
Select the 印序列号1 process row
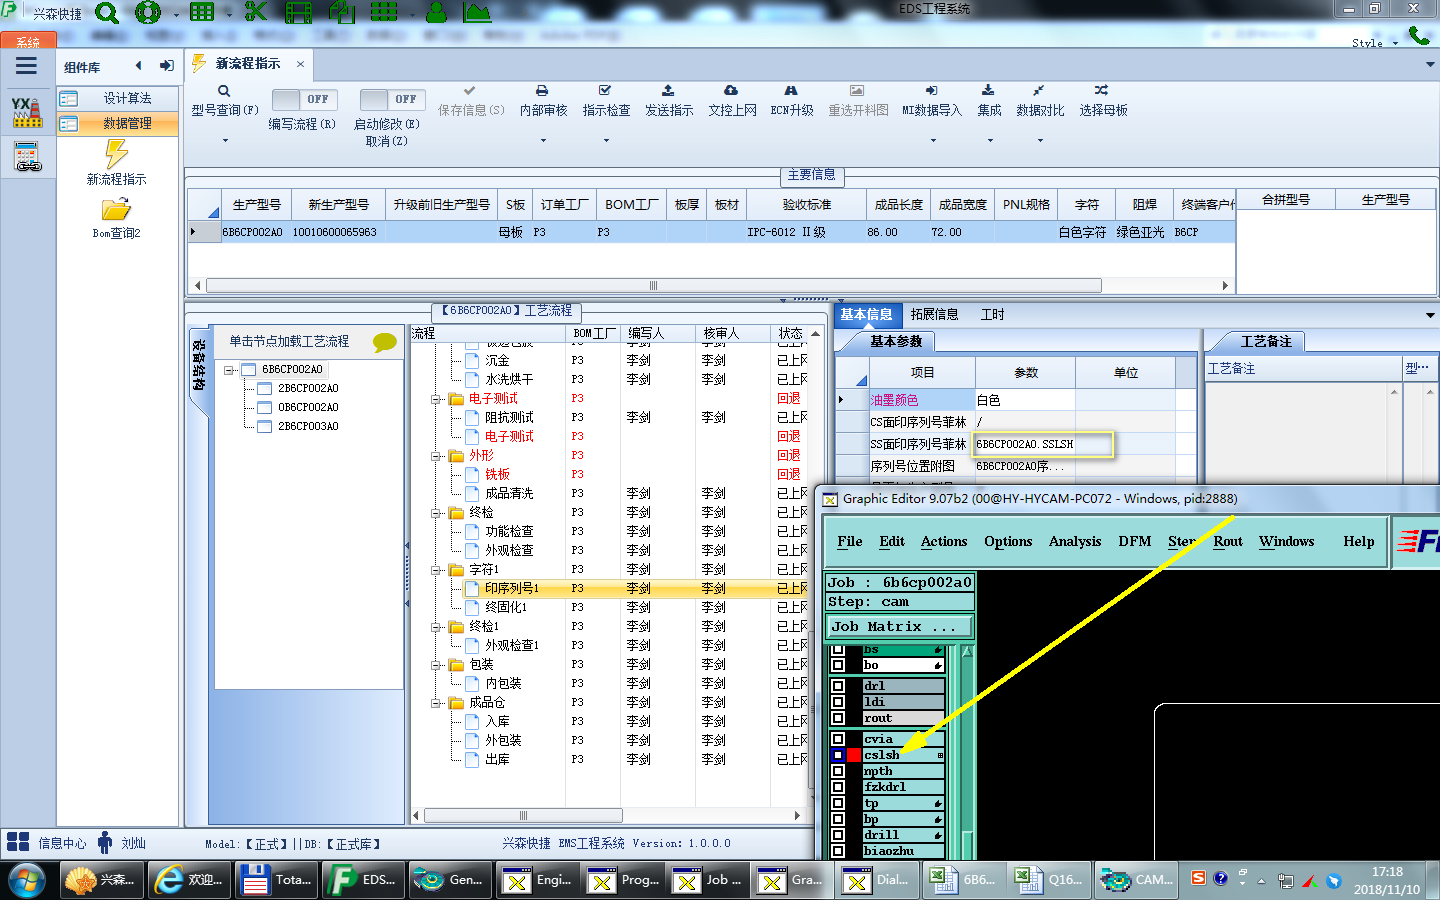point(610,588)
